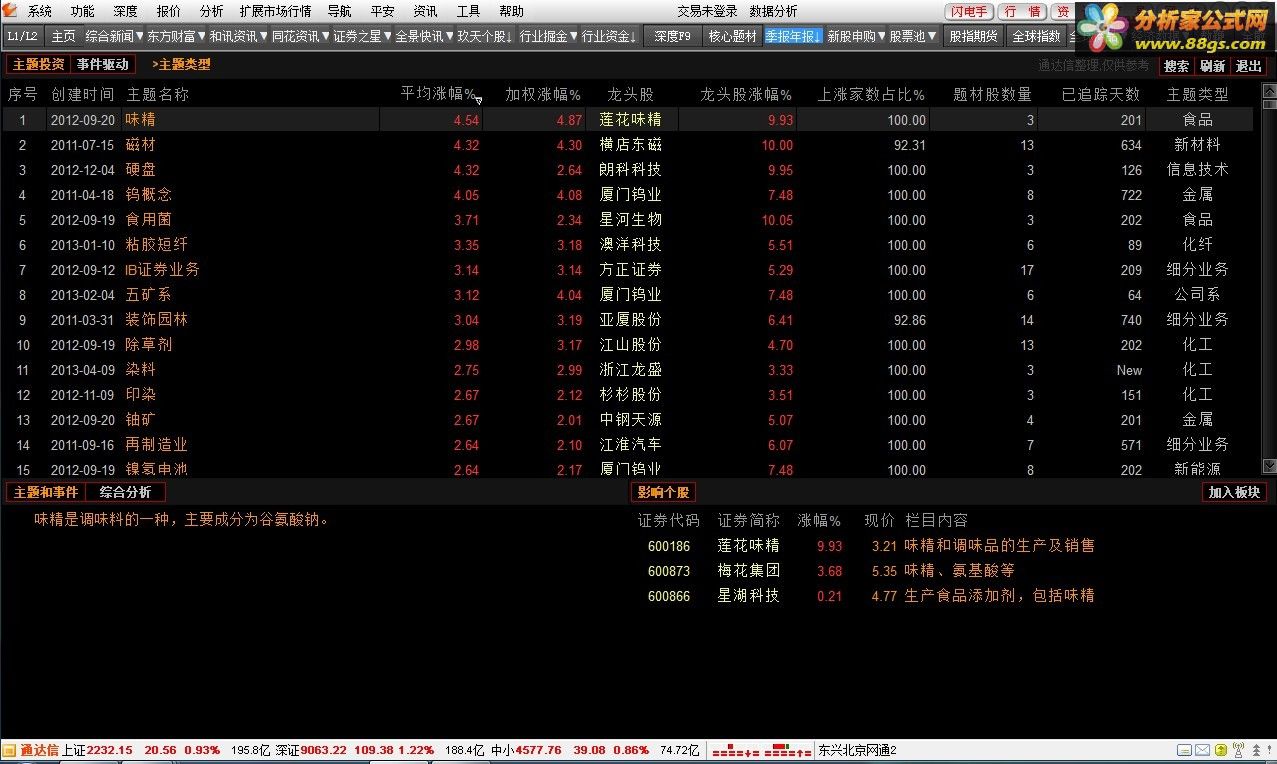
Task: Switch to the 主题投资 tab
Action: (x=38, y=64)
